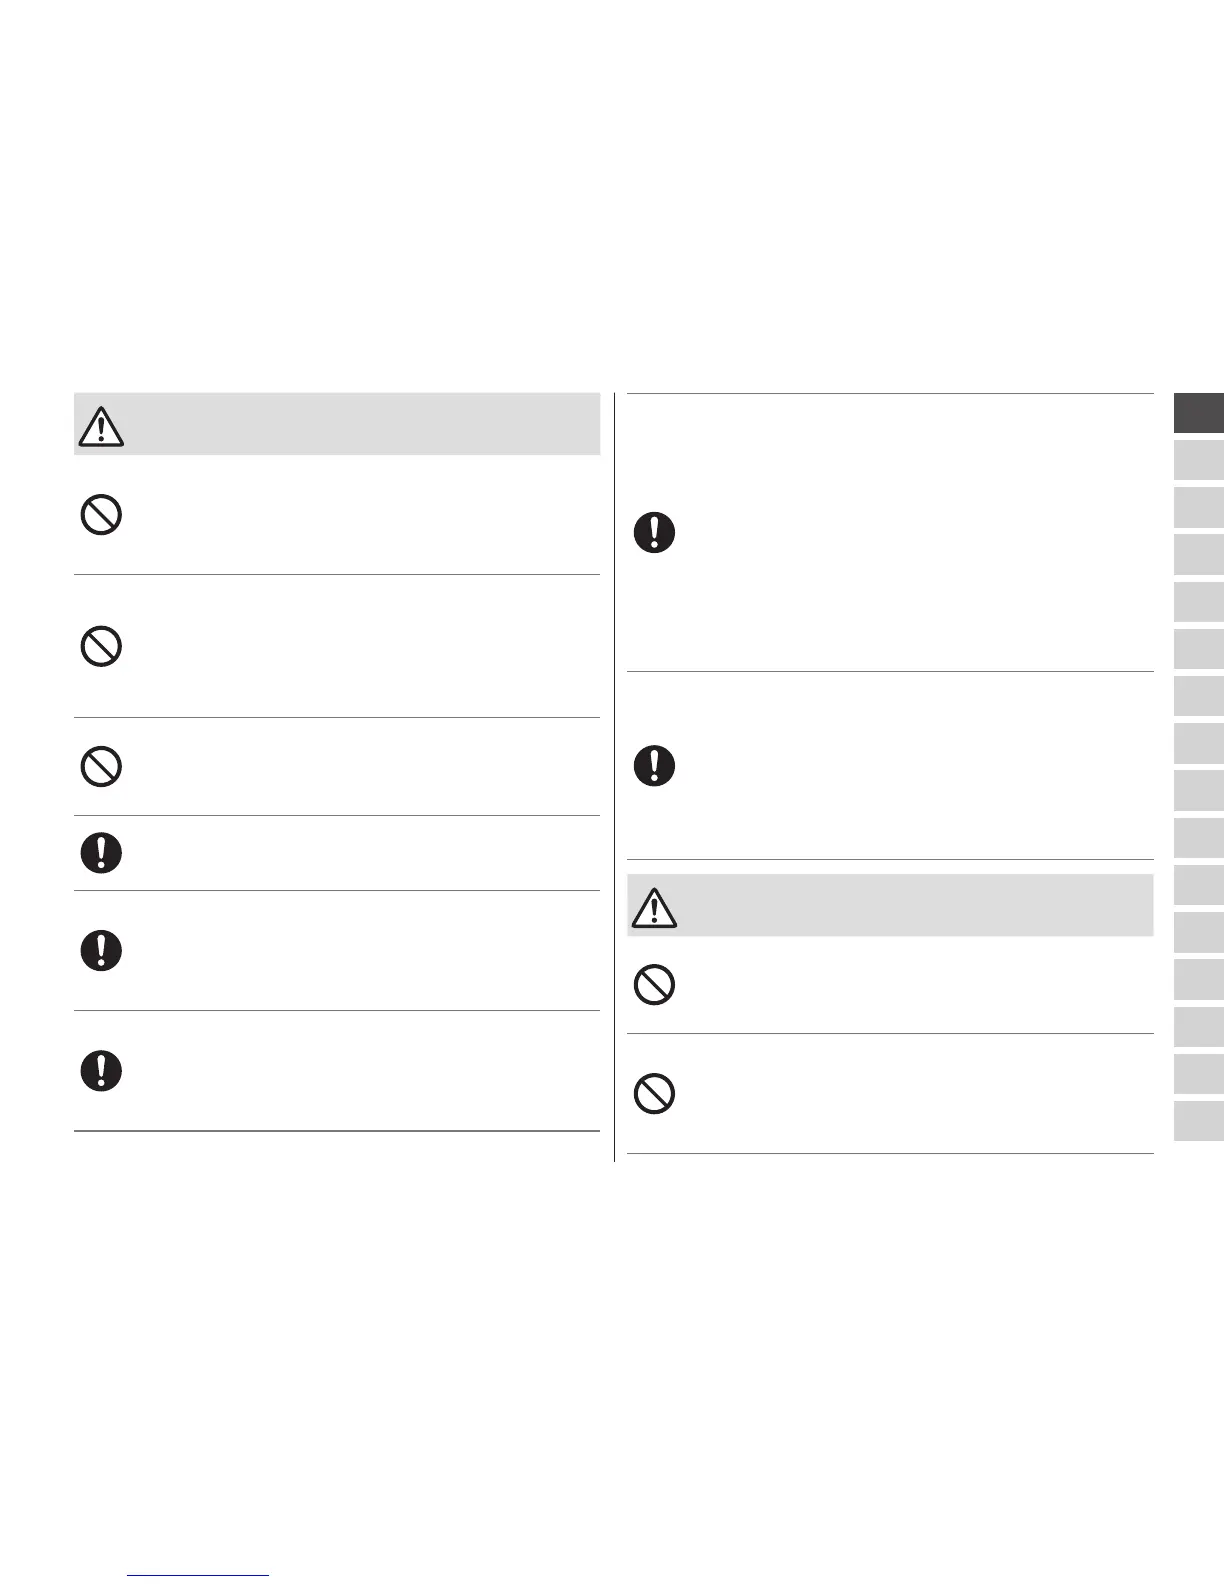Click the warning triangle in the left column header
Viewport: 1224px width, 1584px height.
[x=100, y=427]
